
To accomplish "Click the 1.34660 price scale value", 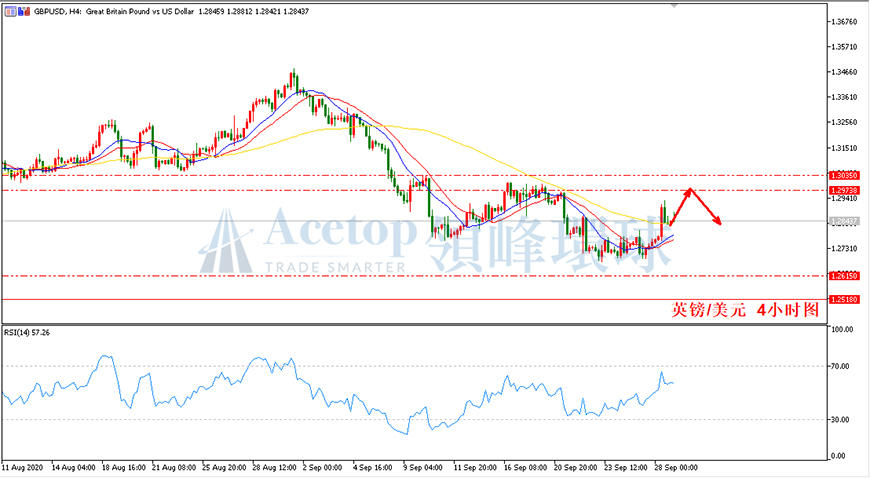I will 844,72.
